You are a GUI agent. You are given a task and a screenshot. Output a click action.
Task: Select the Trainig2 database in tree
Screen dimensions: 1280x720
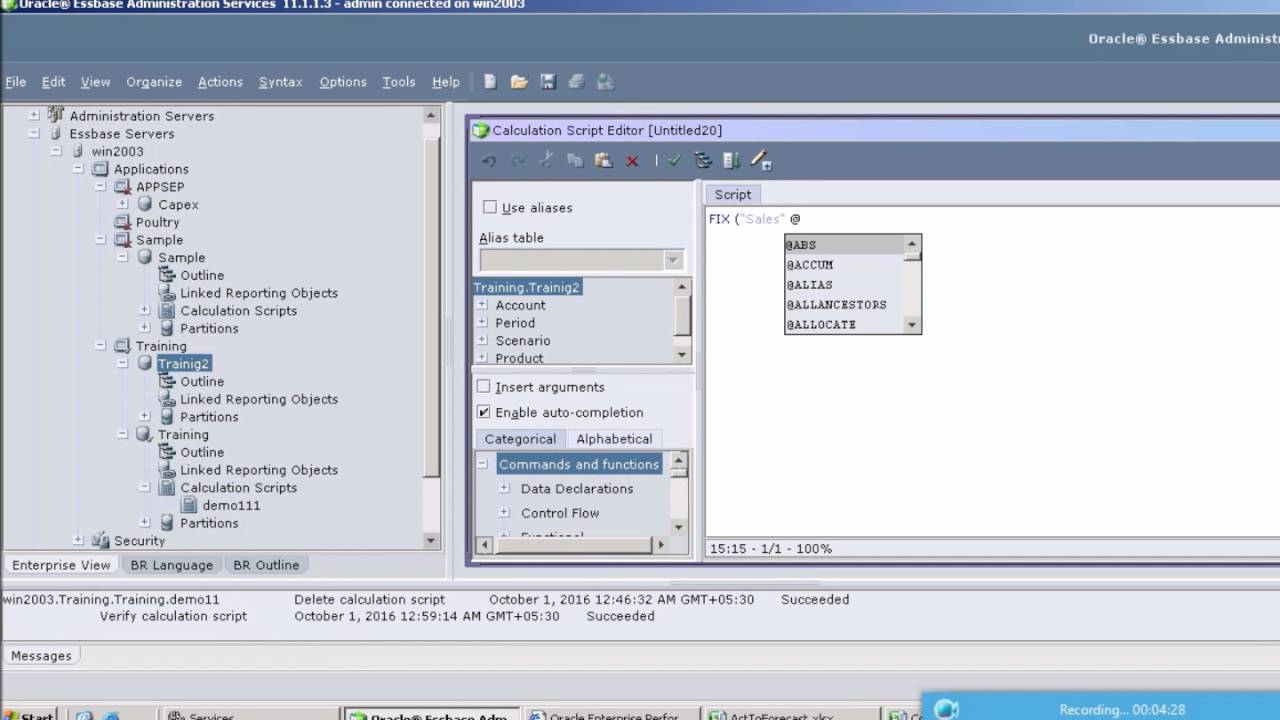183,363
